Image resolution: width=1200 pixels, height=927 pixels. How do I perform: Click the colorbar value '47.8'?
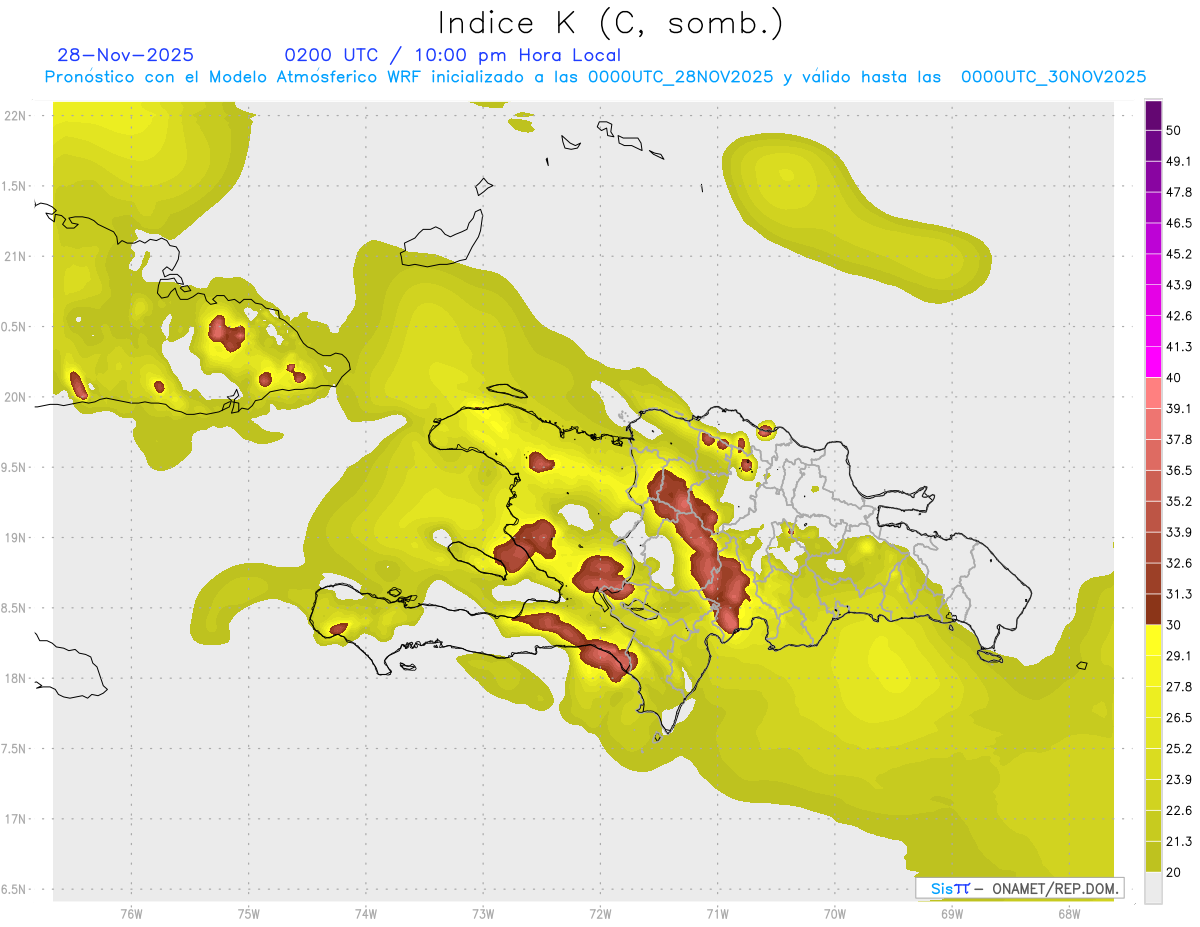coord(1179,192)
